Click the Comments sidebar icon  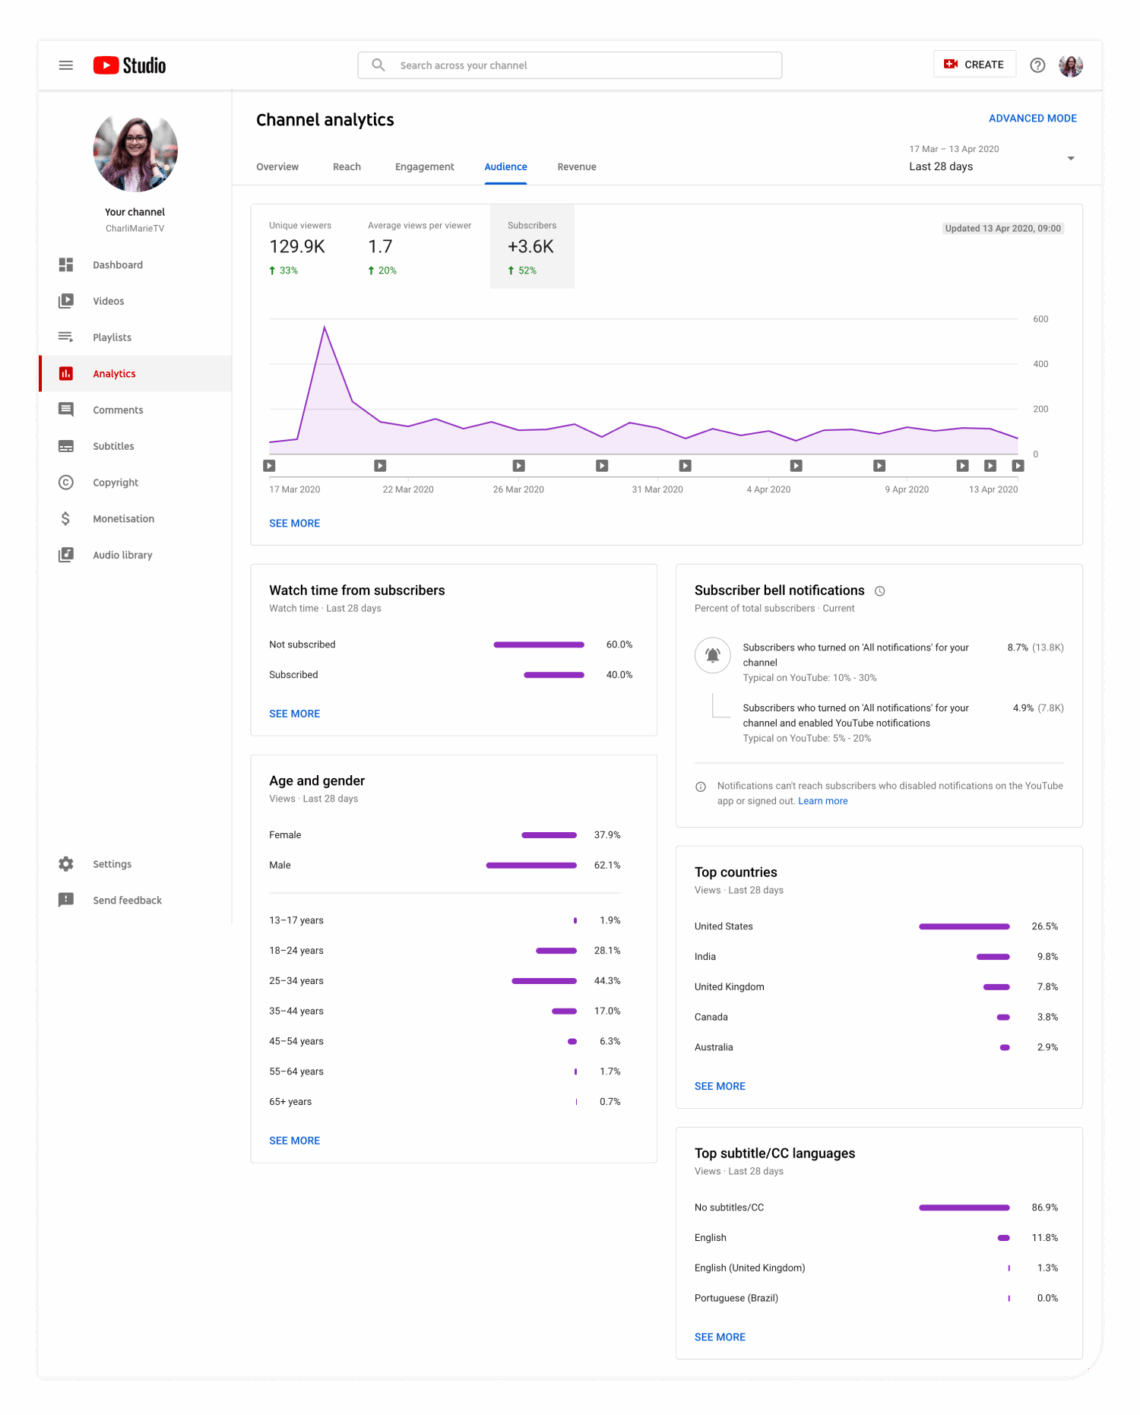click(65, 409)
